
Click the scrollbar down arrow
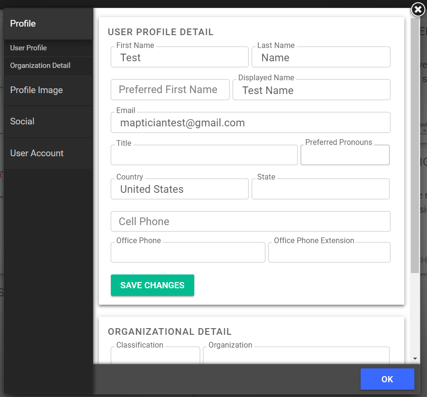tap(415, 358)
